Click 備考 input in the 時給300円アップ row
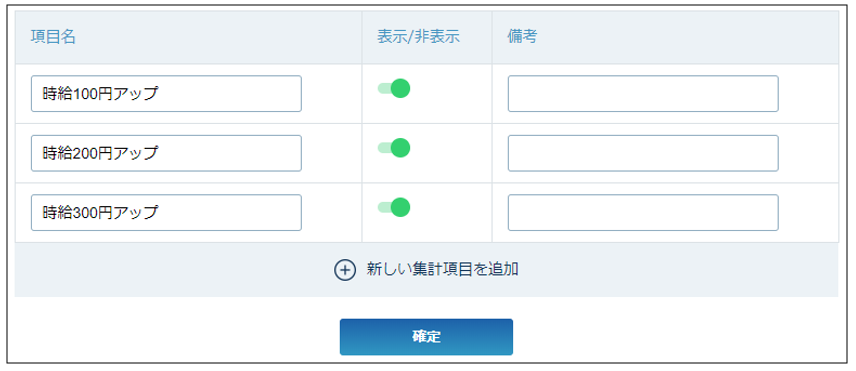 click(643, 213)
